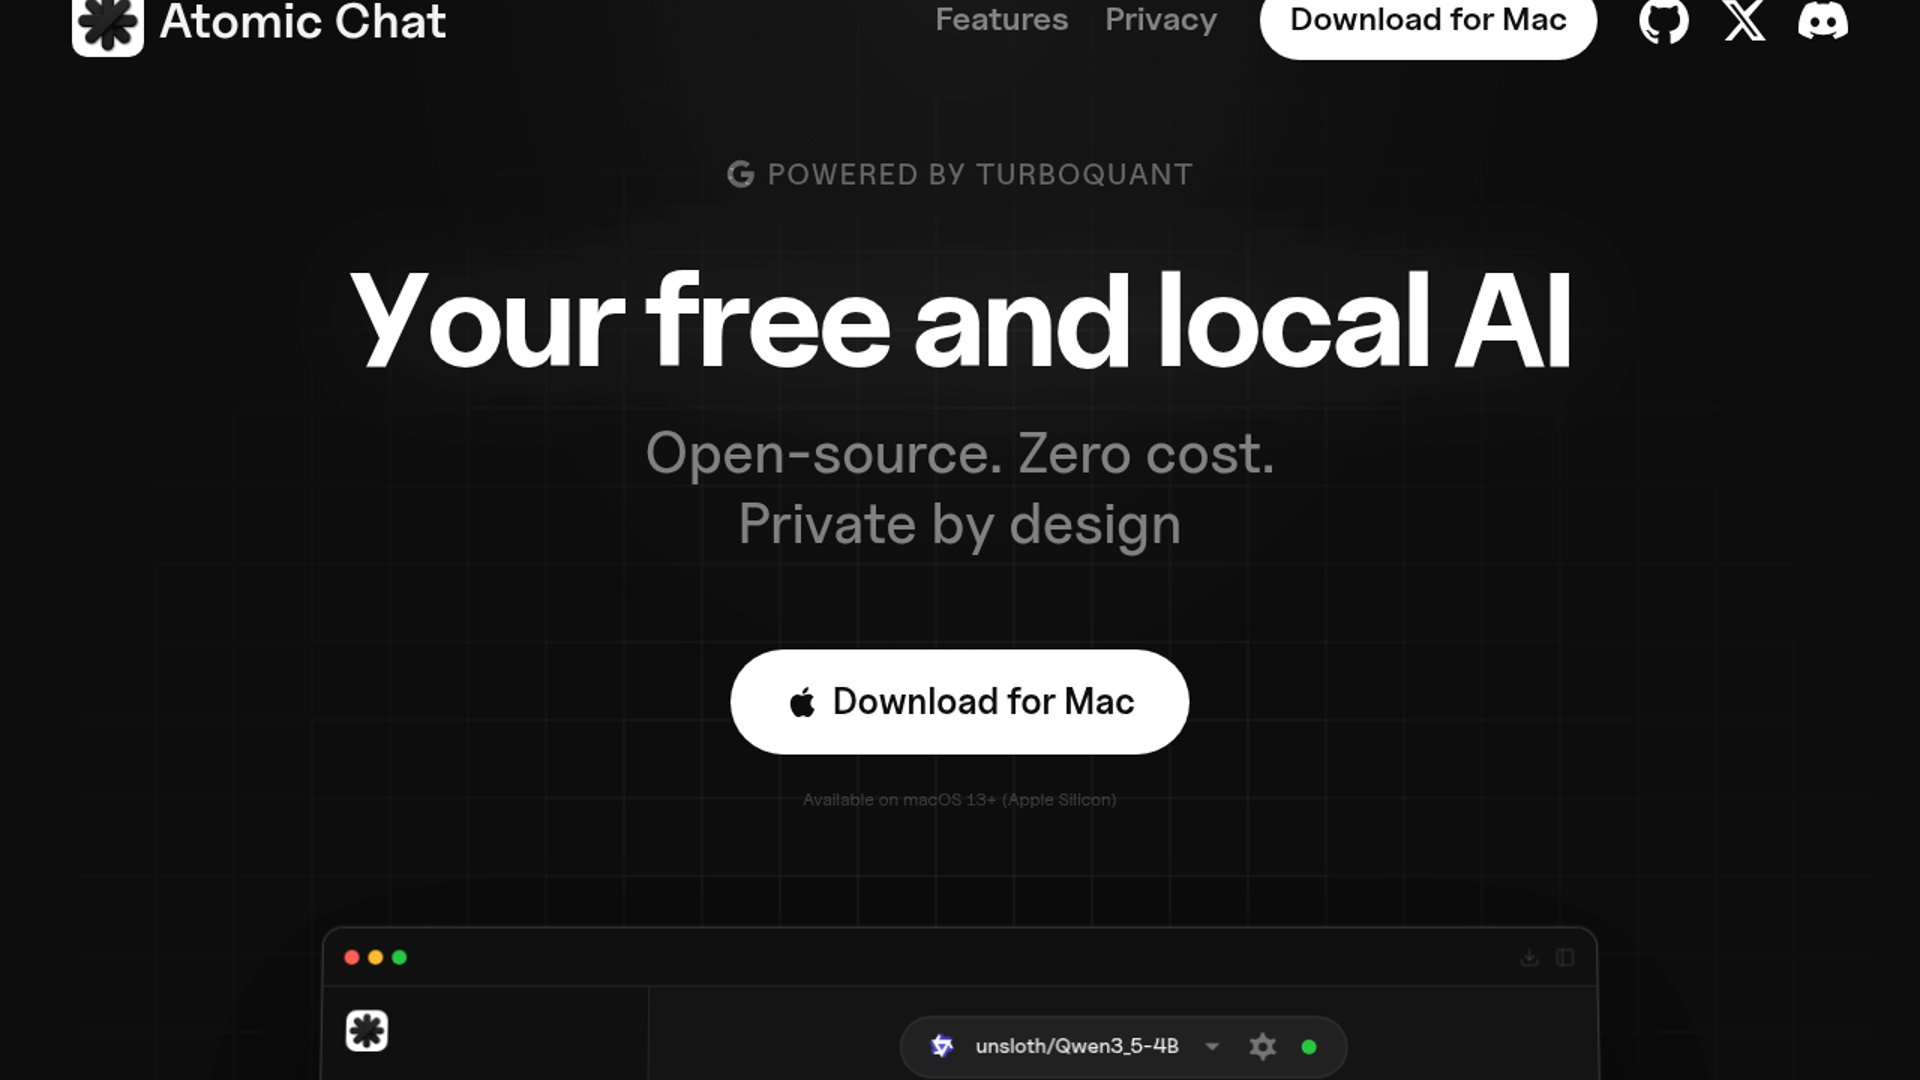Click the Atomic Chat logo in header
The width and height of the screenshot is (1920, 1080).
(108, 25)
